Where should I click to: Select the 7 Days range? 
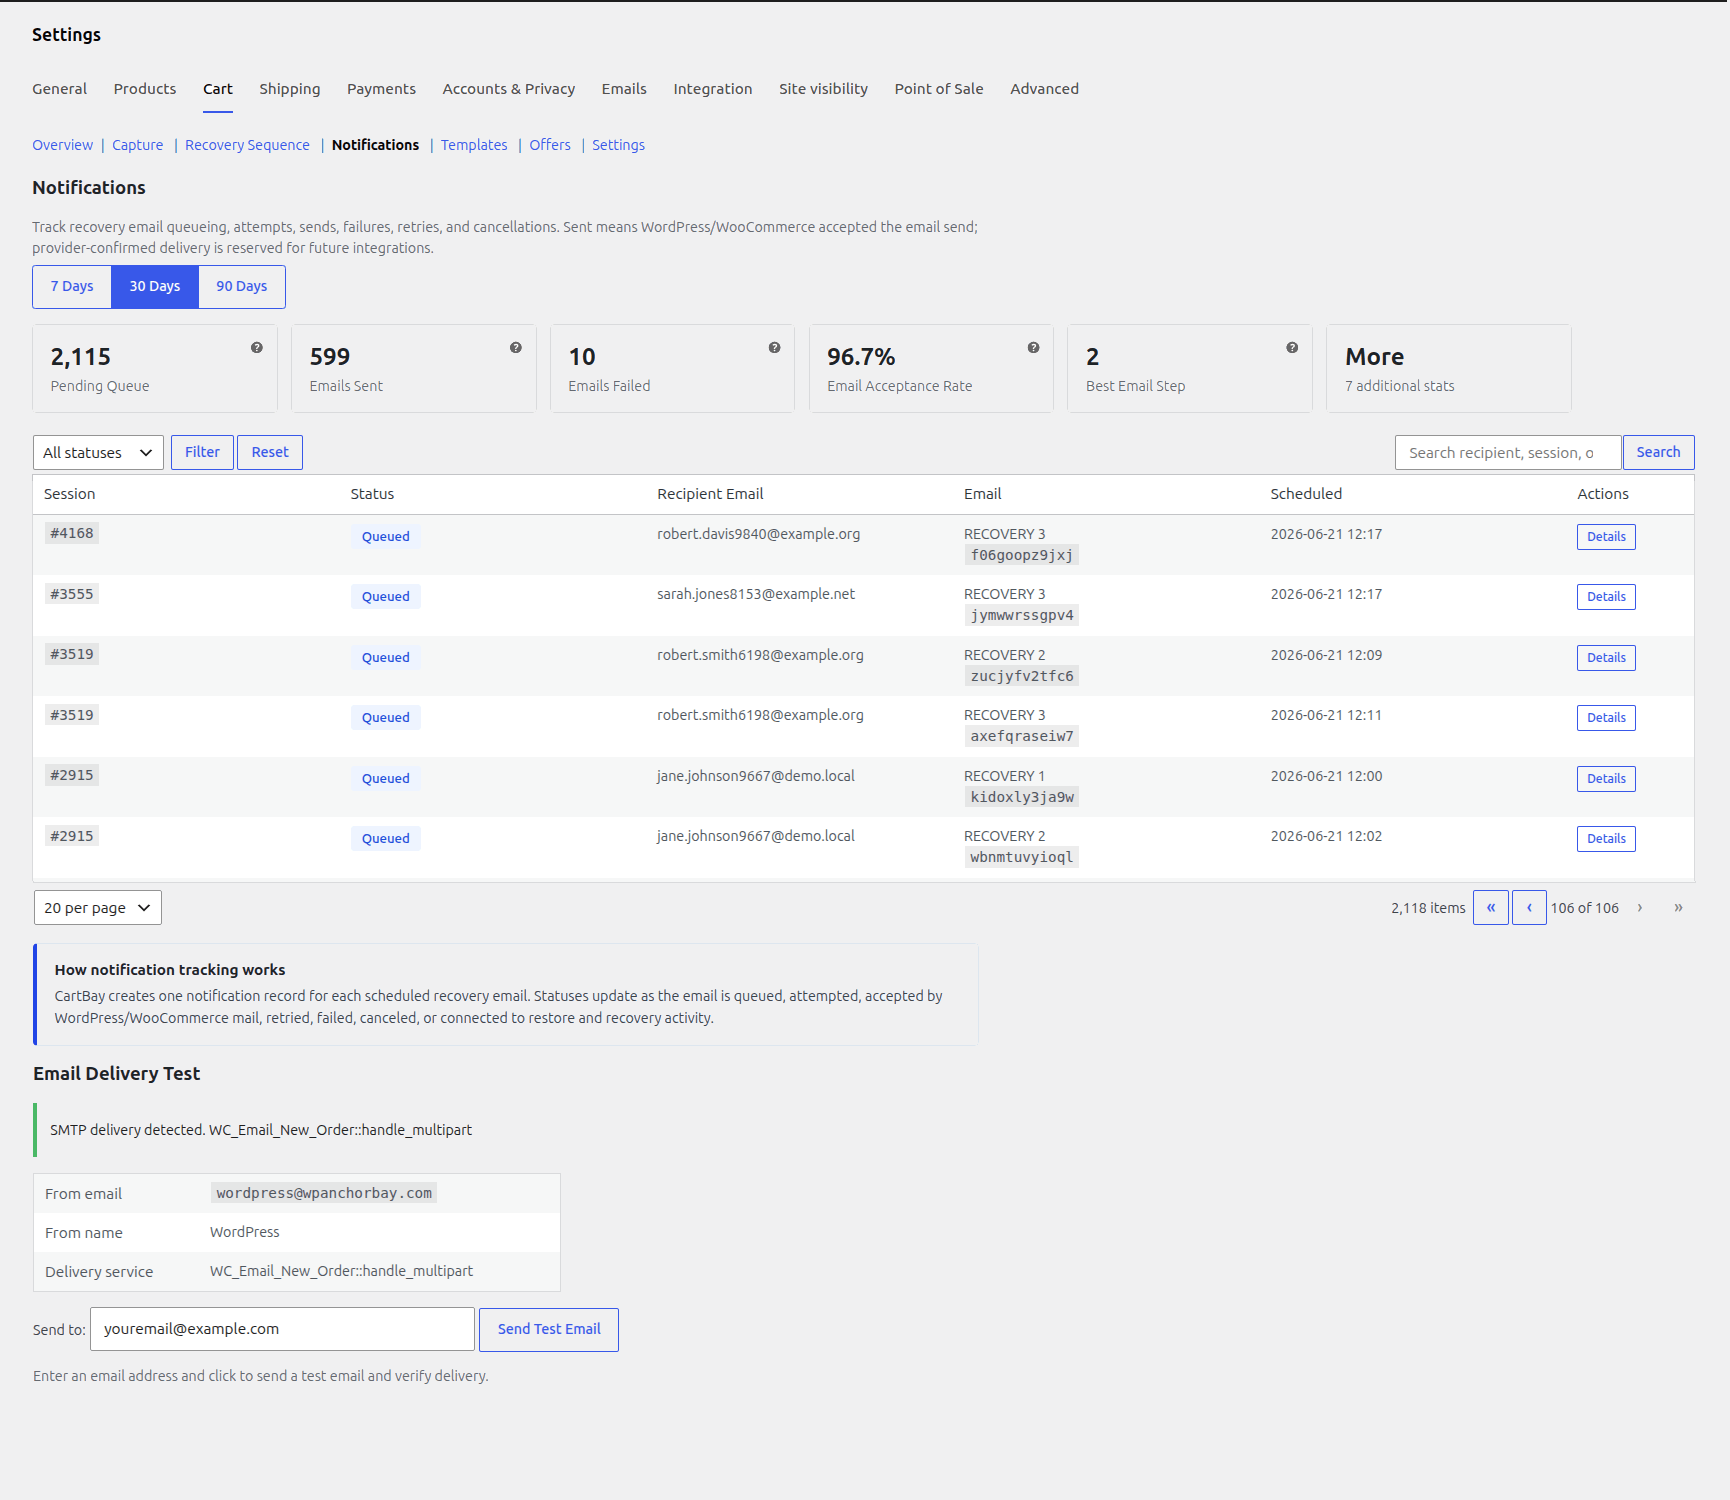pyautogui.click(x=72, y=287)
